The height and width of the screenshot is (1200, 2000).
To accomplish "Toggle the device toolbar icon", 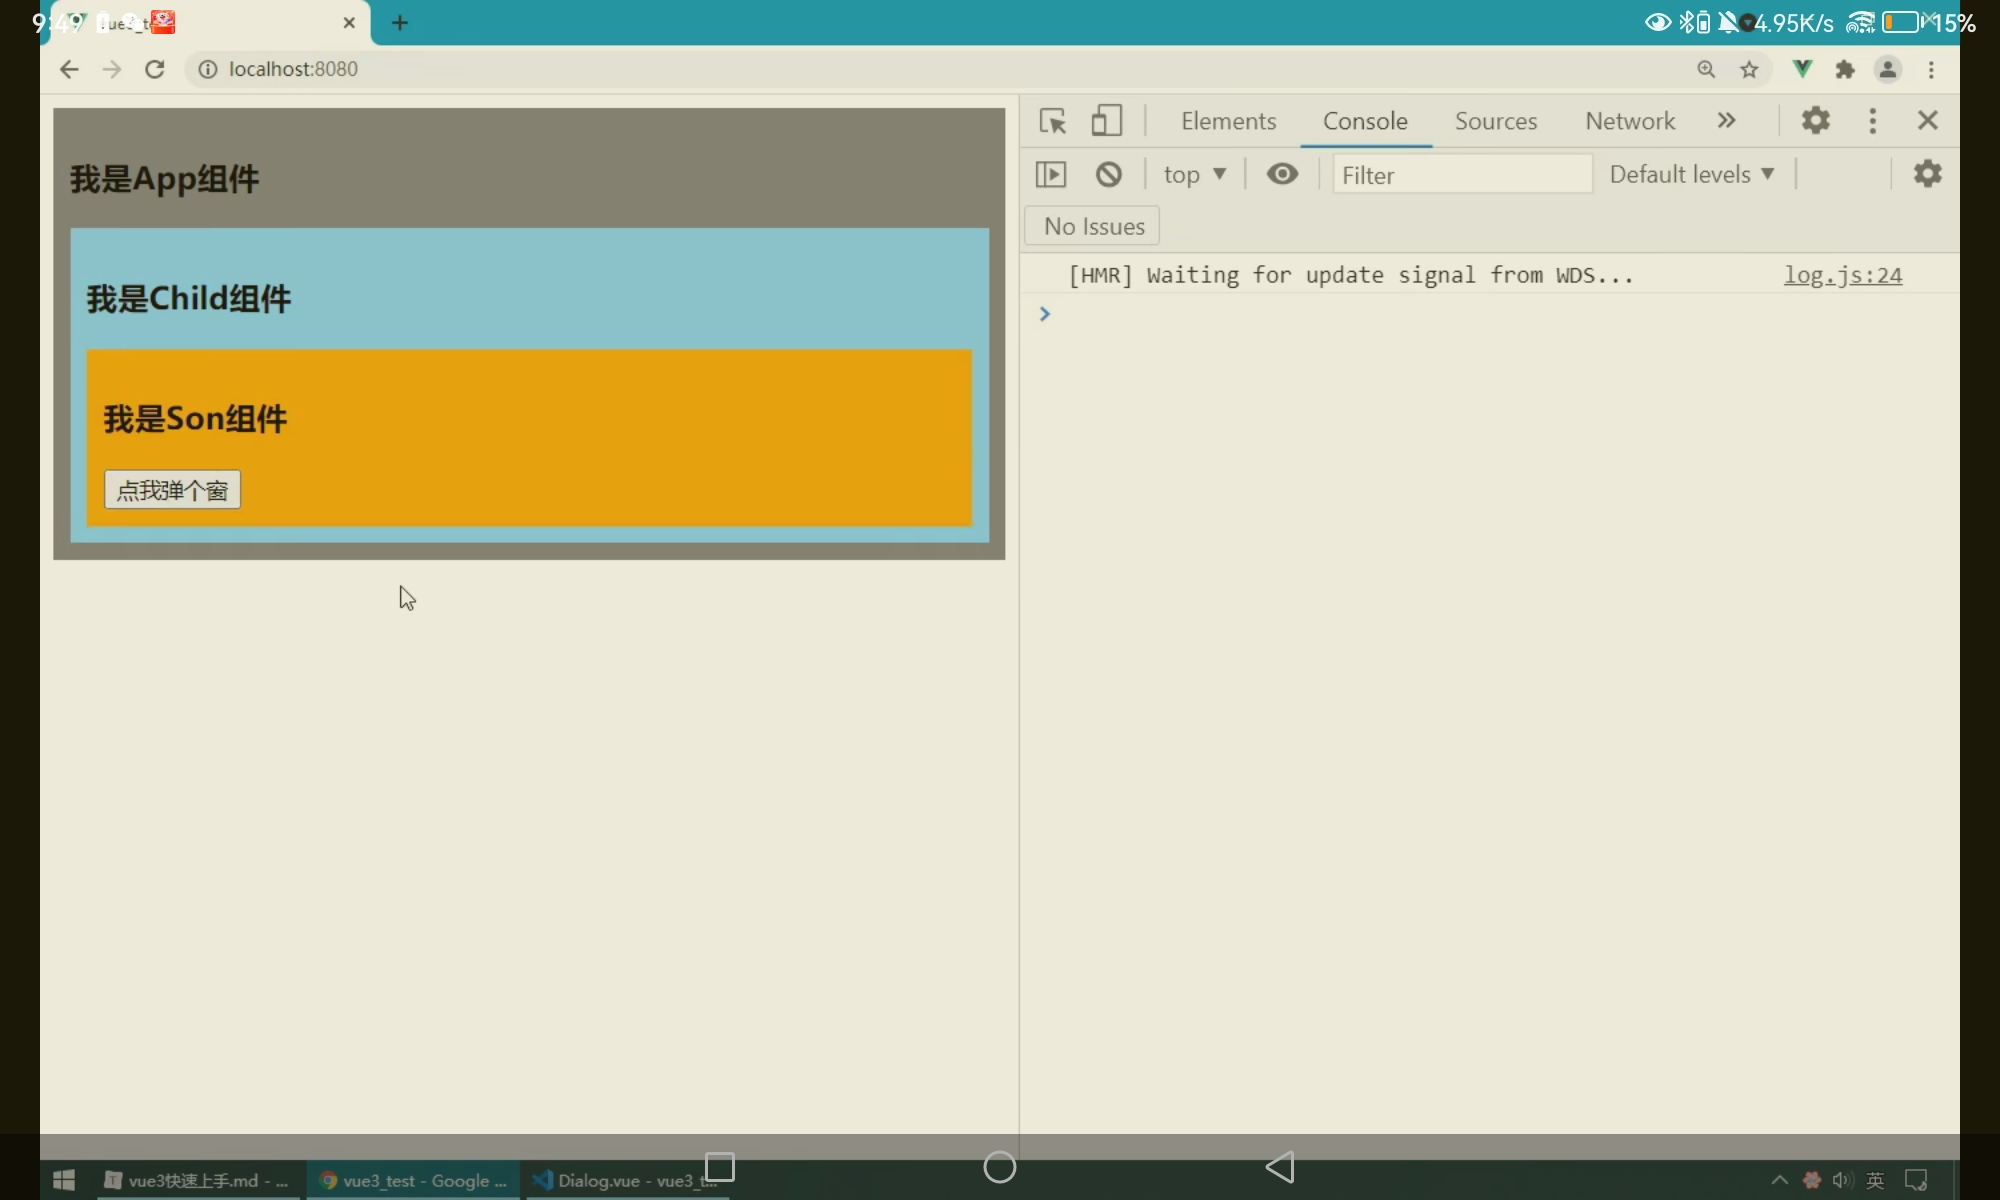I will [x=1106, y=121].
